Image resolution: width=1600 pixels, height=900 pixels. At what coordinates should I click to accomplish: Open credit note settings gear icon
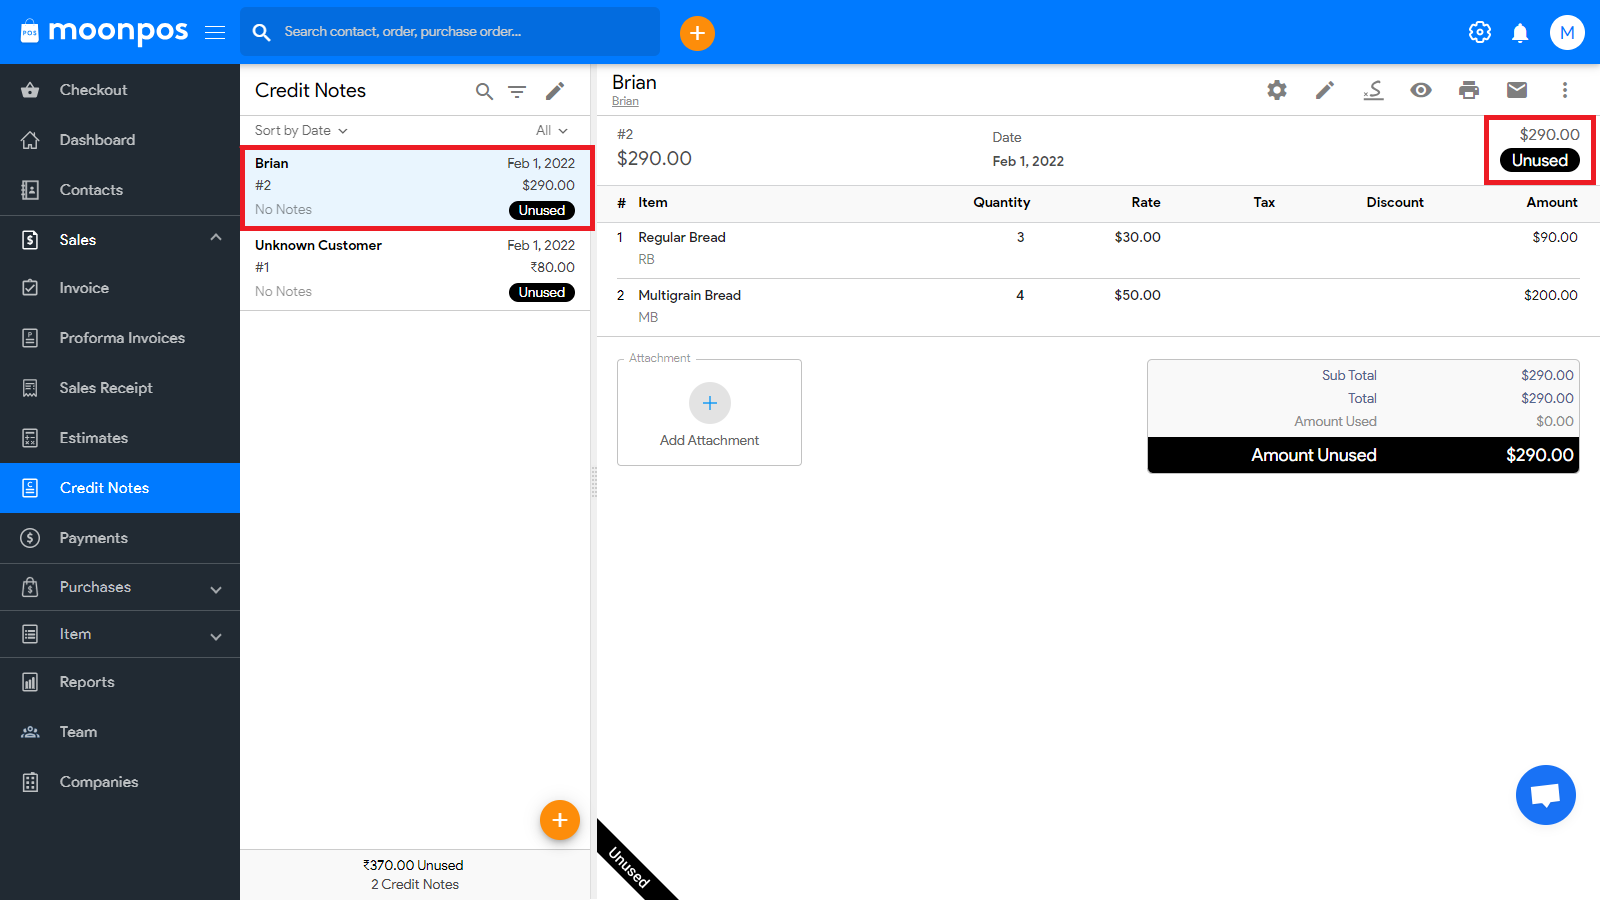point(1277,90)
